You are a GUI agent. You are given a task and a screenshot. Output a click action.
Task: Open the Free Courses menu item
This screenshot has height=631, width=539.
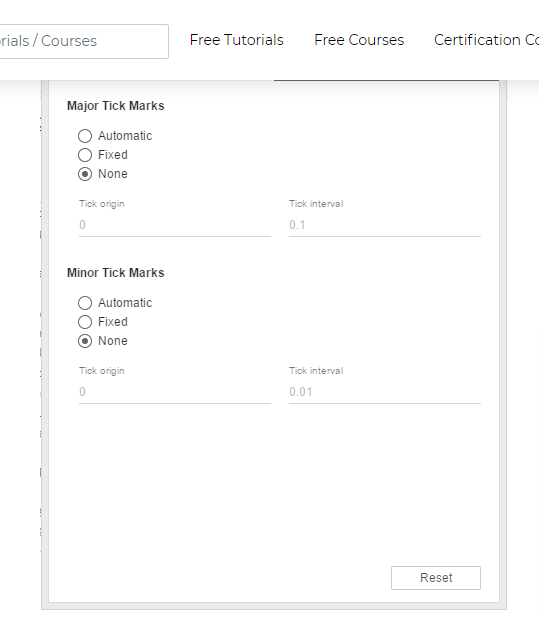tap(359, 40)
